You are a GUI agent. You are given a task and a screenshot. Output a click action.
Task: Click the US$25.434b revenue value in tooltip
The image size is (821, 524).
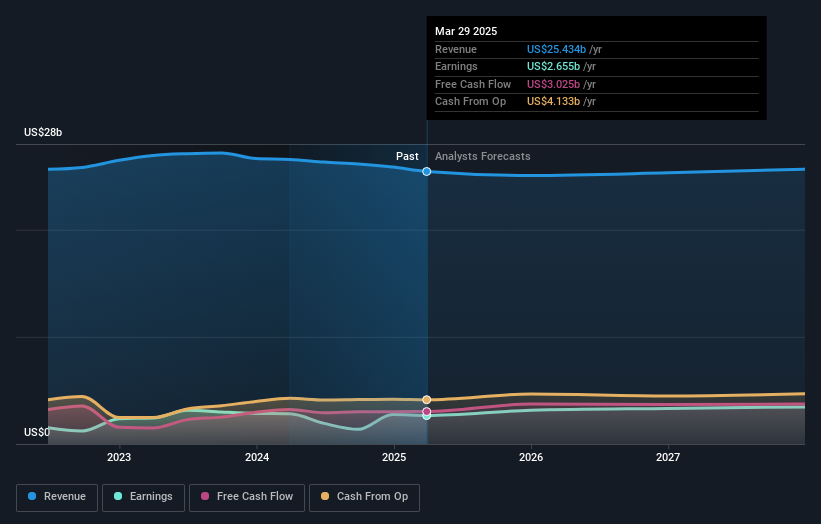coord(557,49)
